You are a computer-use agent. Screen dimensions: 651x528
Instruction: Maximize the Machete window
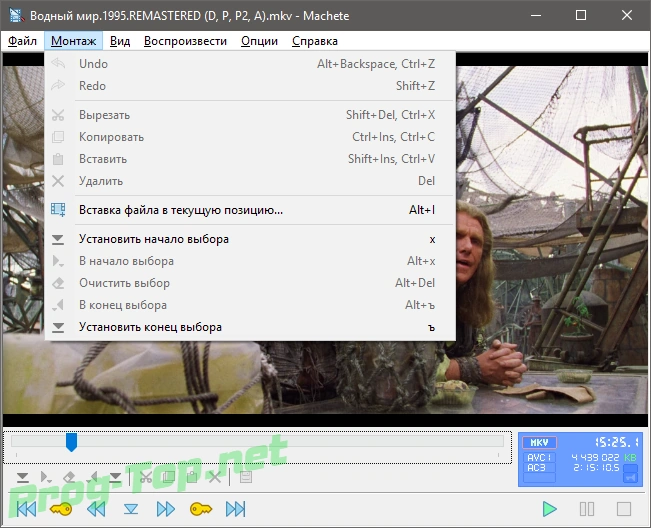pyautogui.click(x=581, y=15)
